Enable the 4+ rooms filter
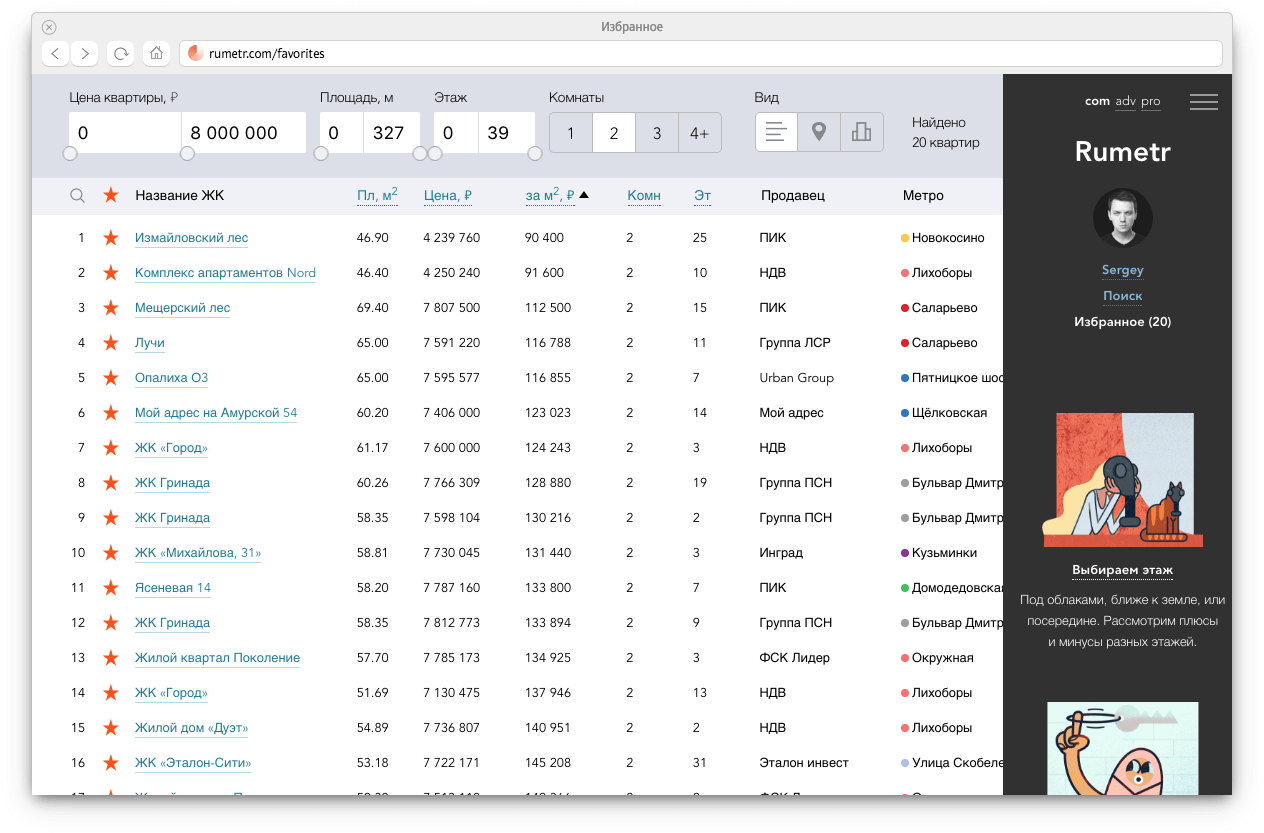 pos(699,133)
